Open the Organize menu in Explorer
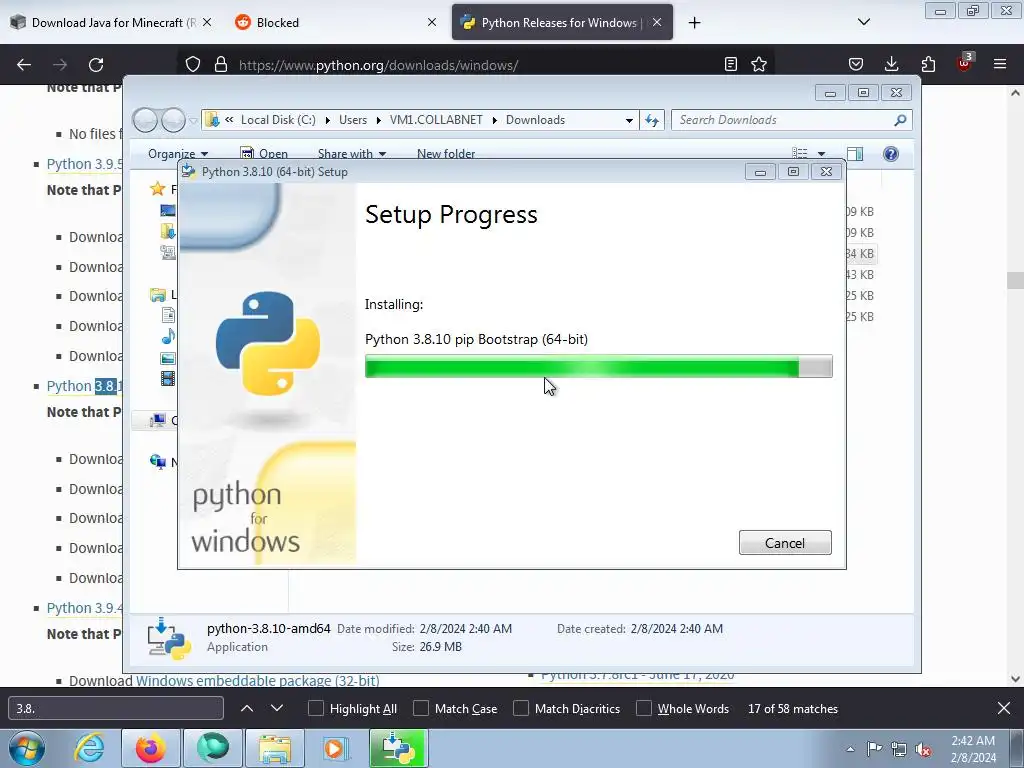The image size is (1024, 768). (x=178, y=153)
